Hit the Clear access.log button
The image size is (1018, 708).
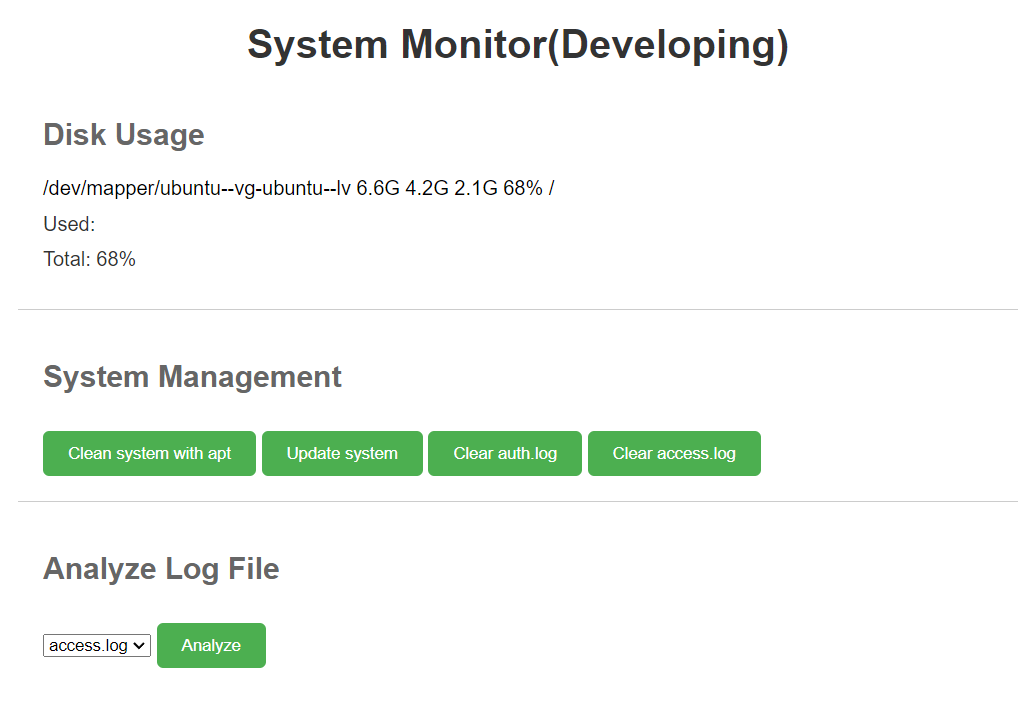(x=674, y=453)
